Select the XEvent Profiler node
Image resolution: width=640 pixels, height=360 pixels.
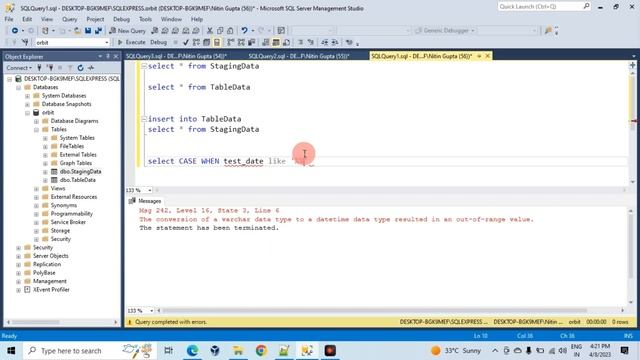(51, 290)
